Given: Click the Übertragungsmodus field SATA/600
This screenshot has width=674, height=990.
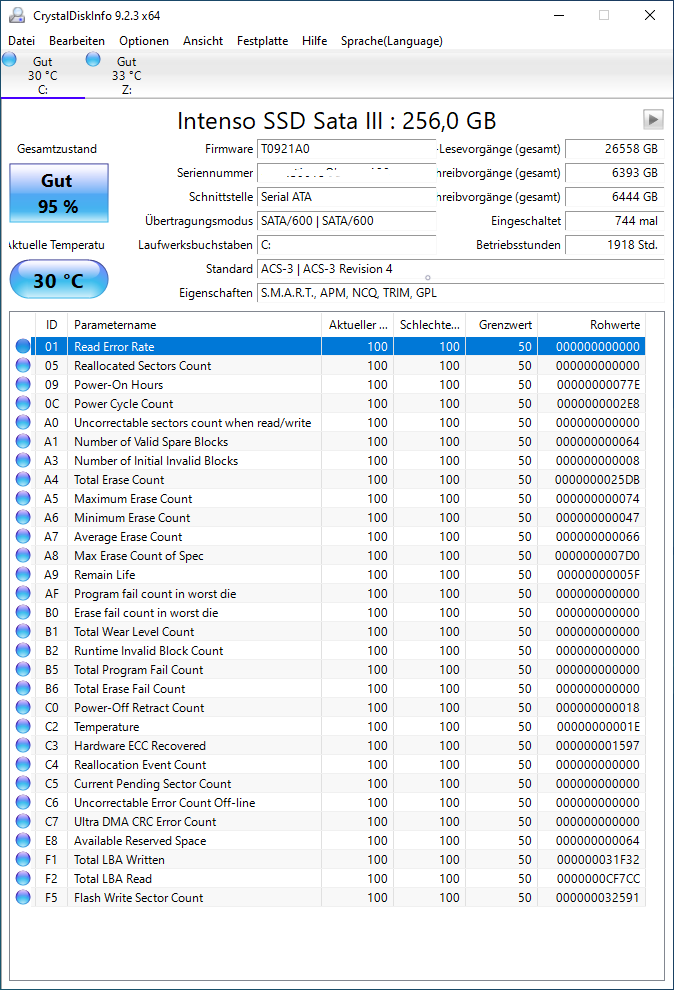Looking at the screenshot, I should (x=346, y=221).
